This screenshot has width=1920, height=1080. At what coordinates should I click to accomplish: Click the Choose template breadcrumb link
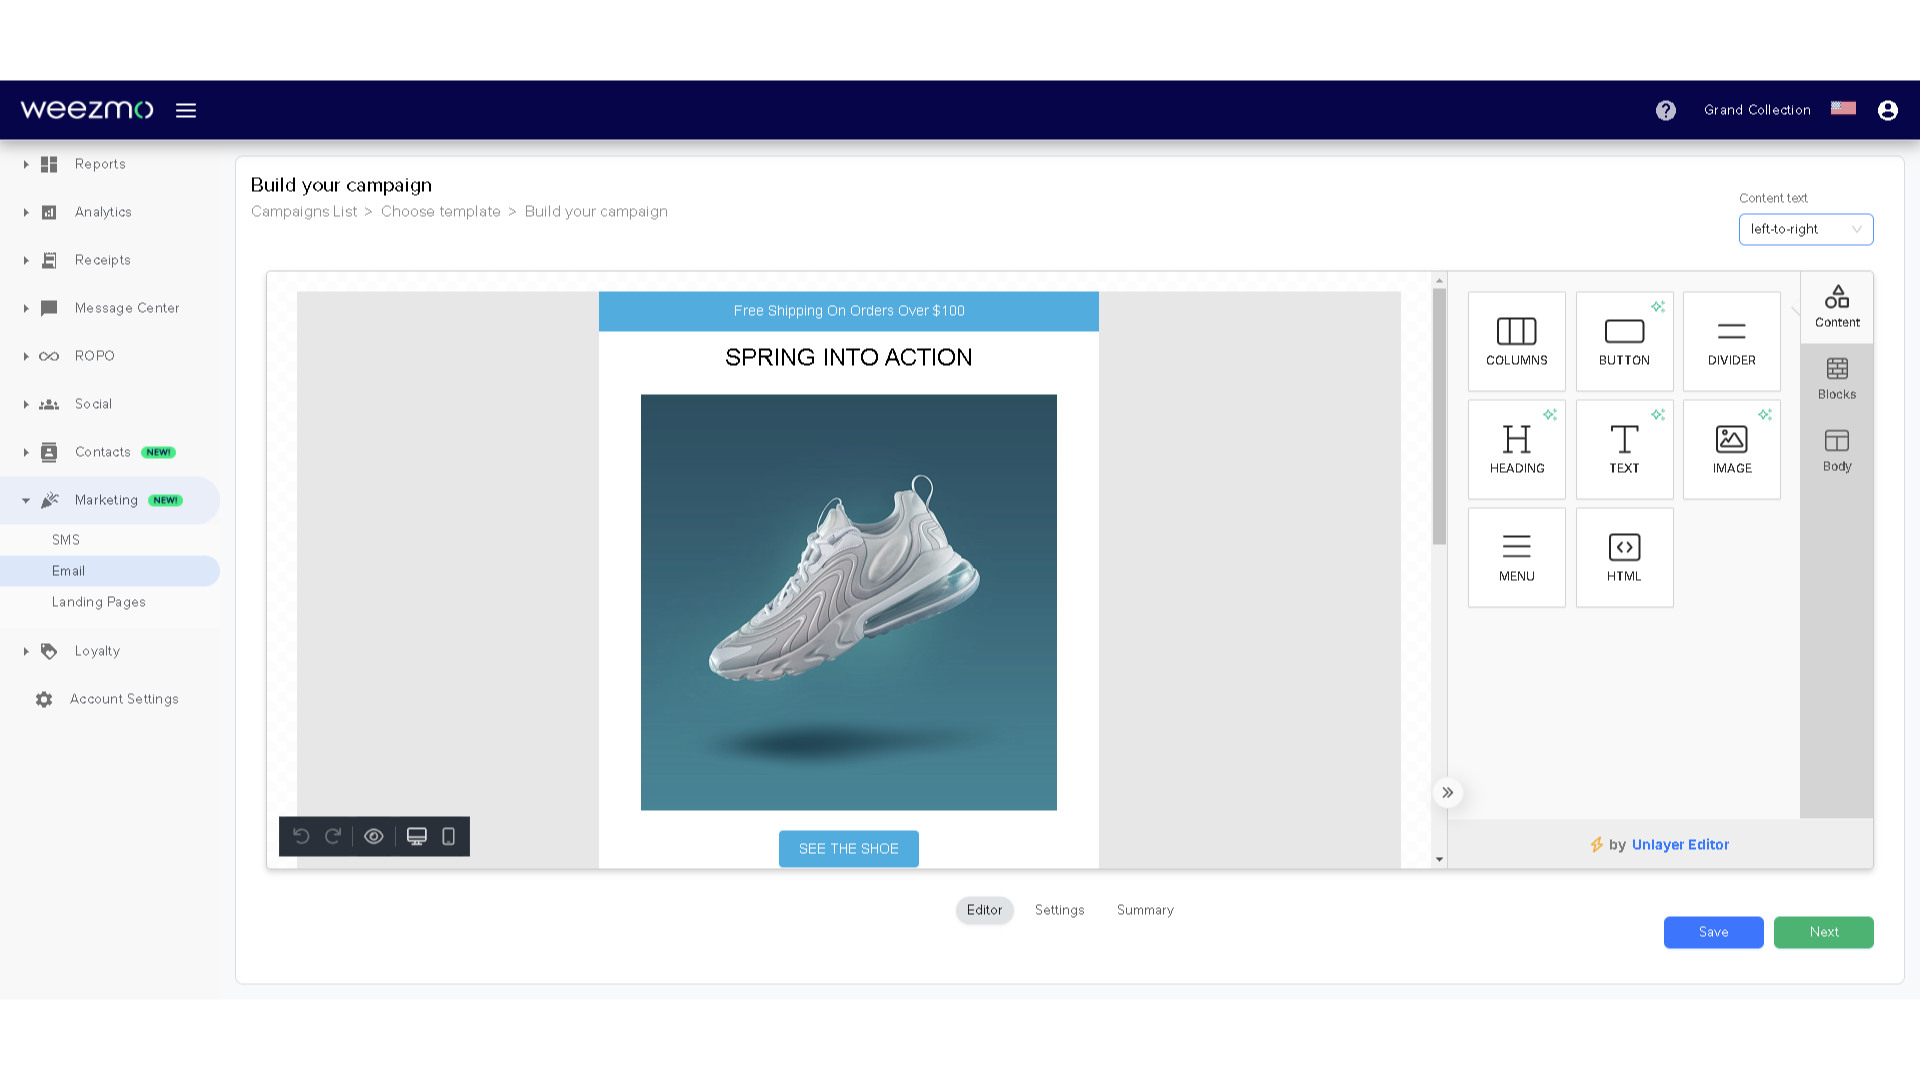coord(440,212)
